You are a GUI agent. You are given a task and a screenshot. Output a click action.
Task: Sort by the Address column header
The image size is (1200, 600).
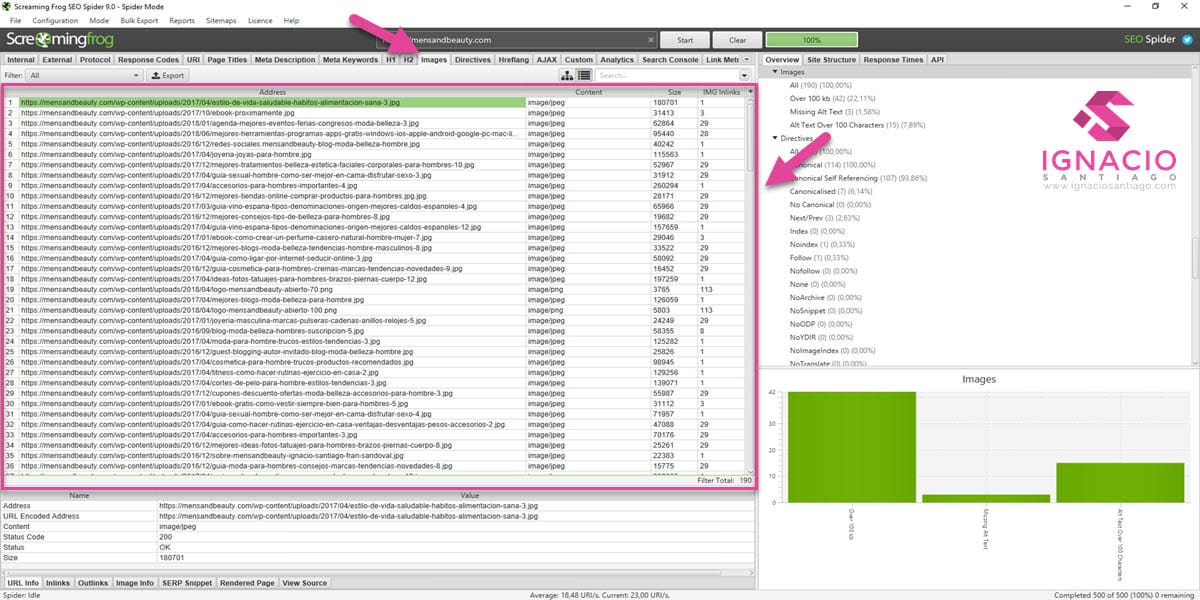point(271,91)
